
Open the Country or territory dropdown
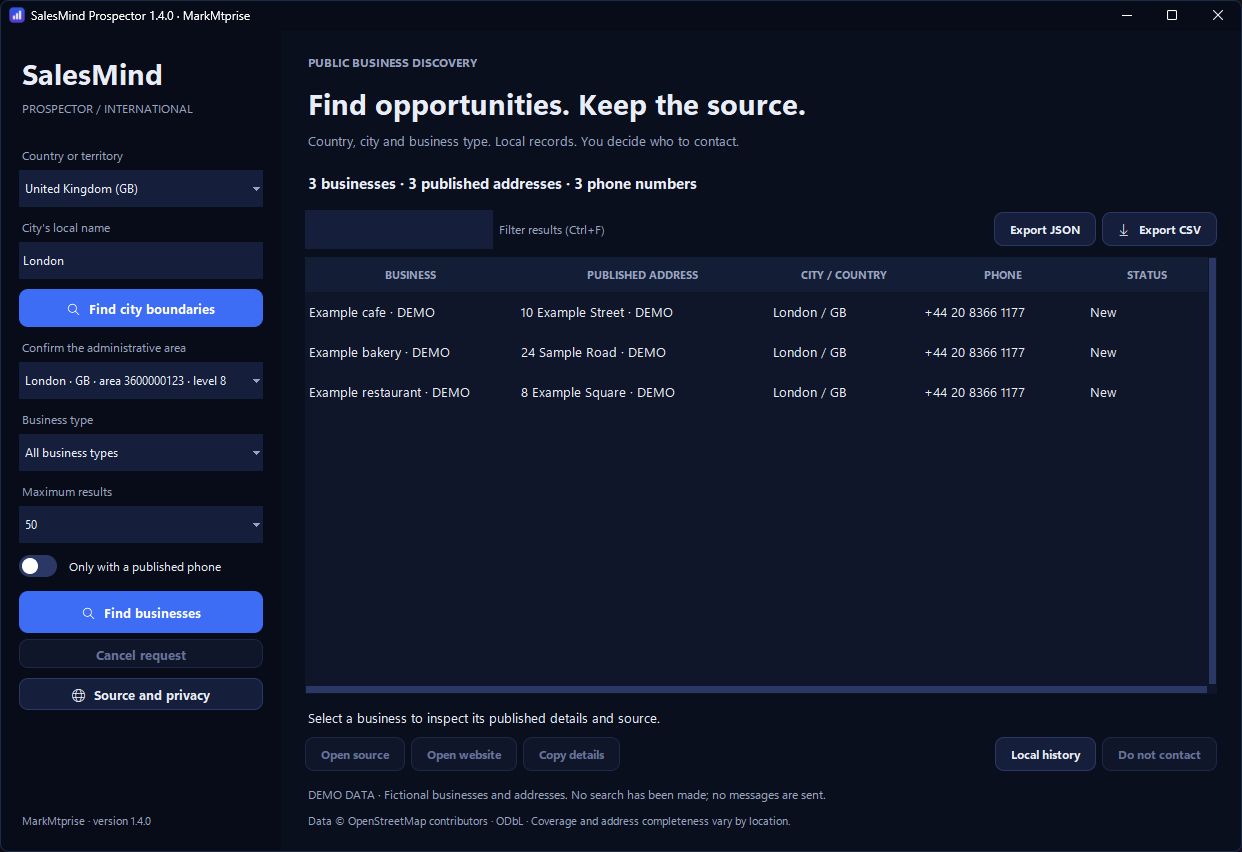pyautogui.click(x=141, y=188)
